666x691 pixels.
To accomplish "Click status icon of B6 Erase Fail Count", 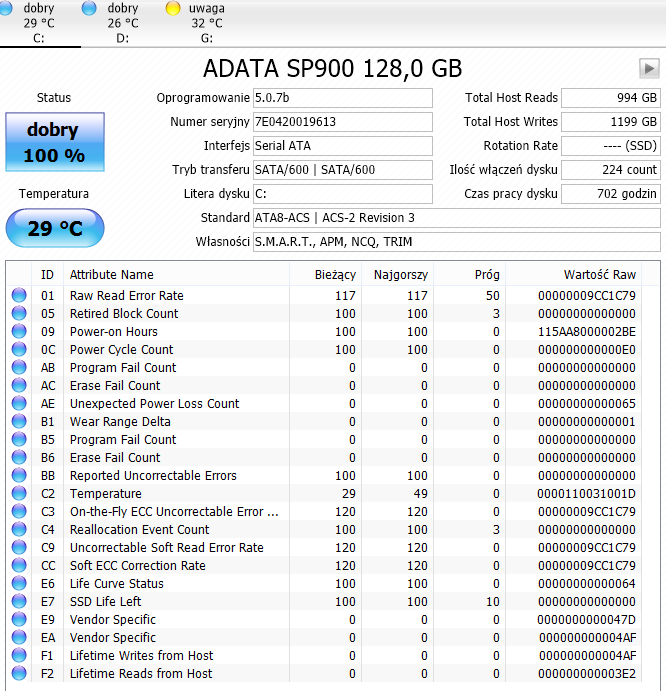I will point(19,457).
